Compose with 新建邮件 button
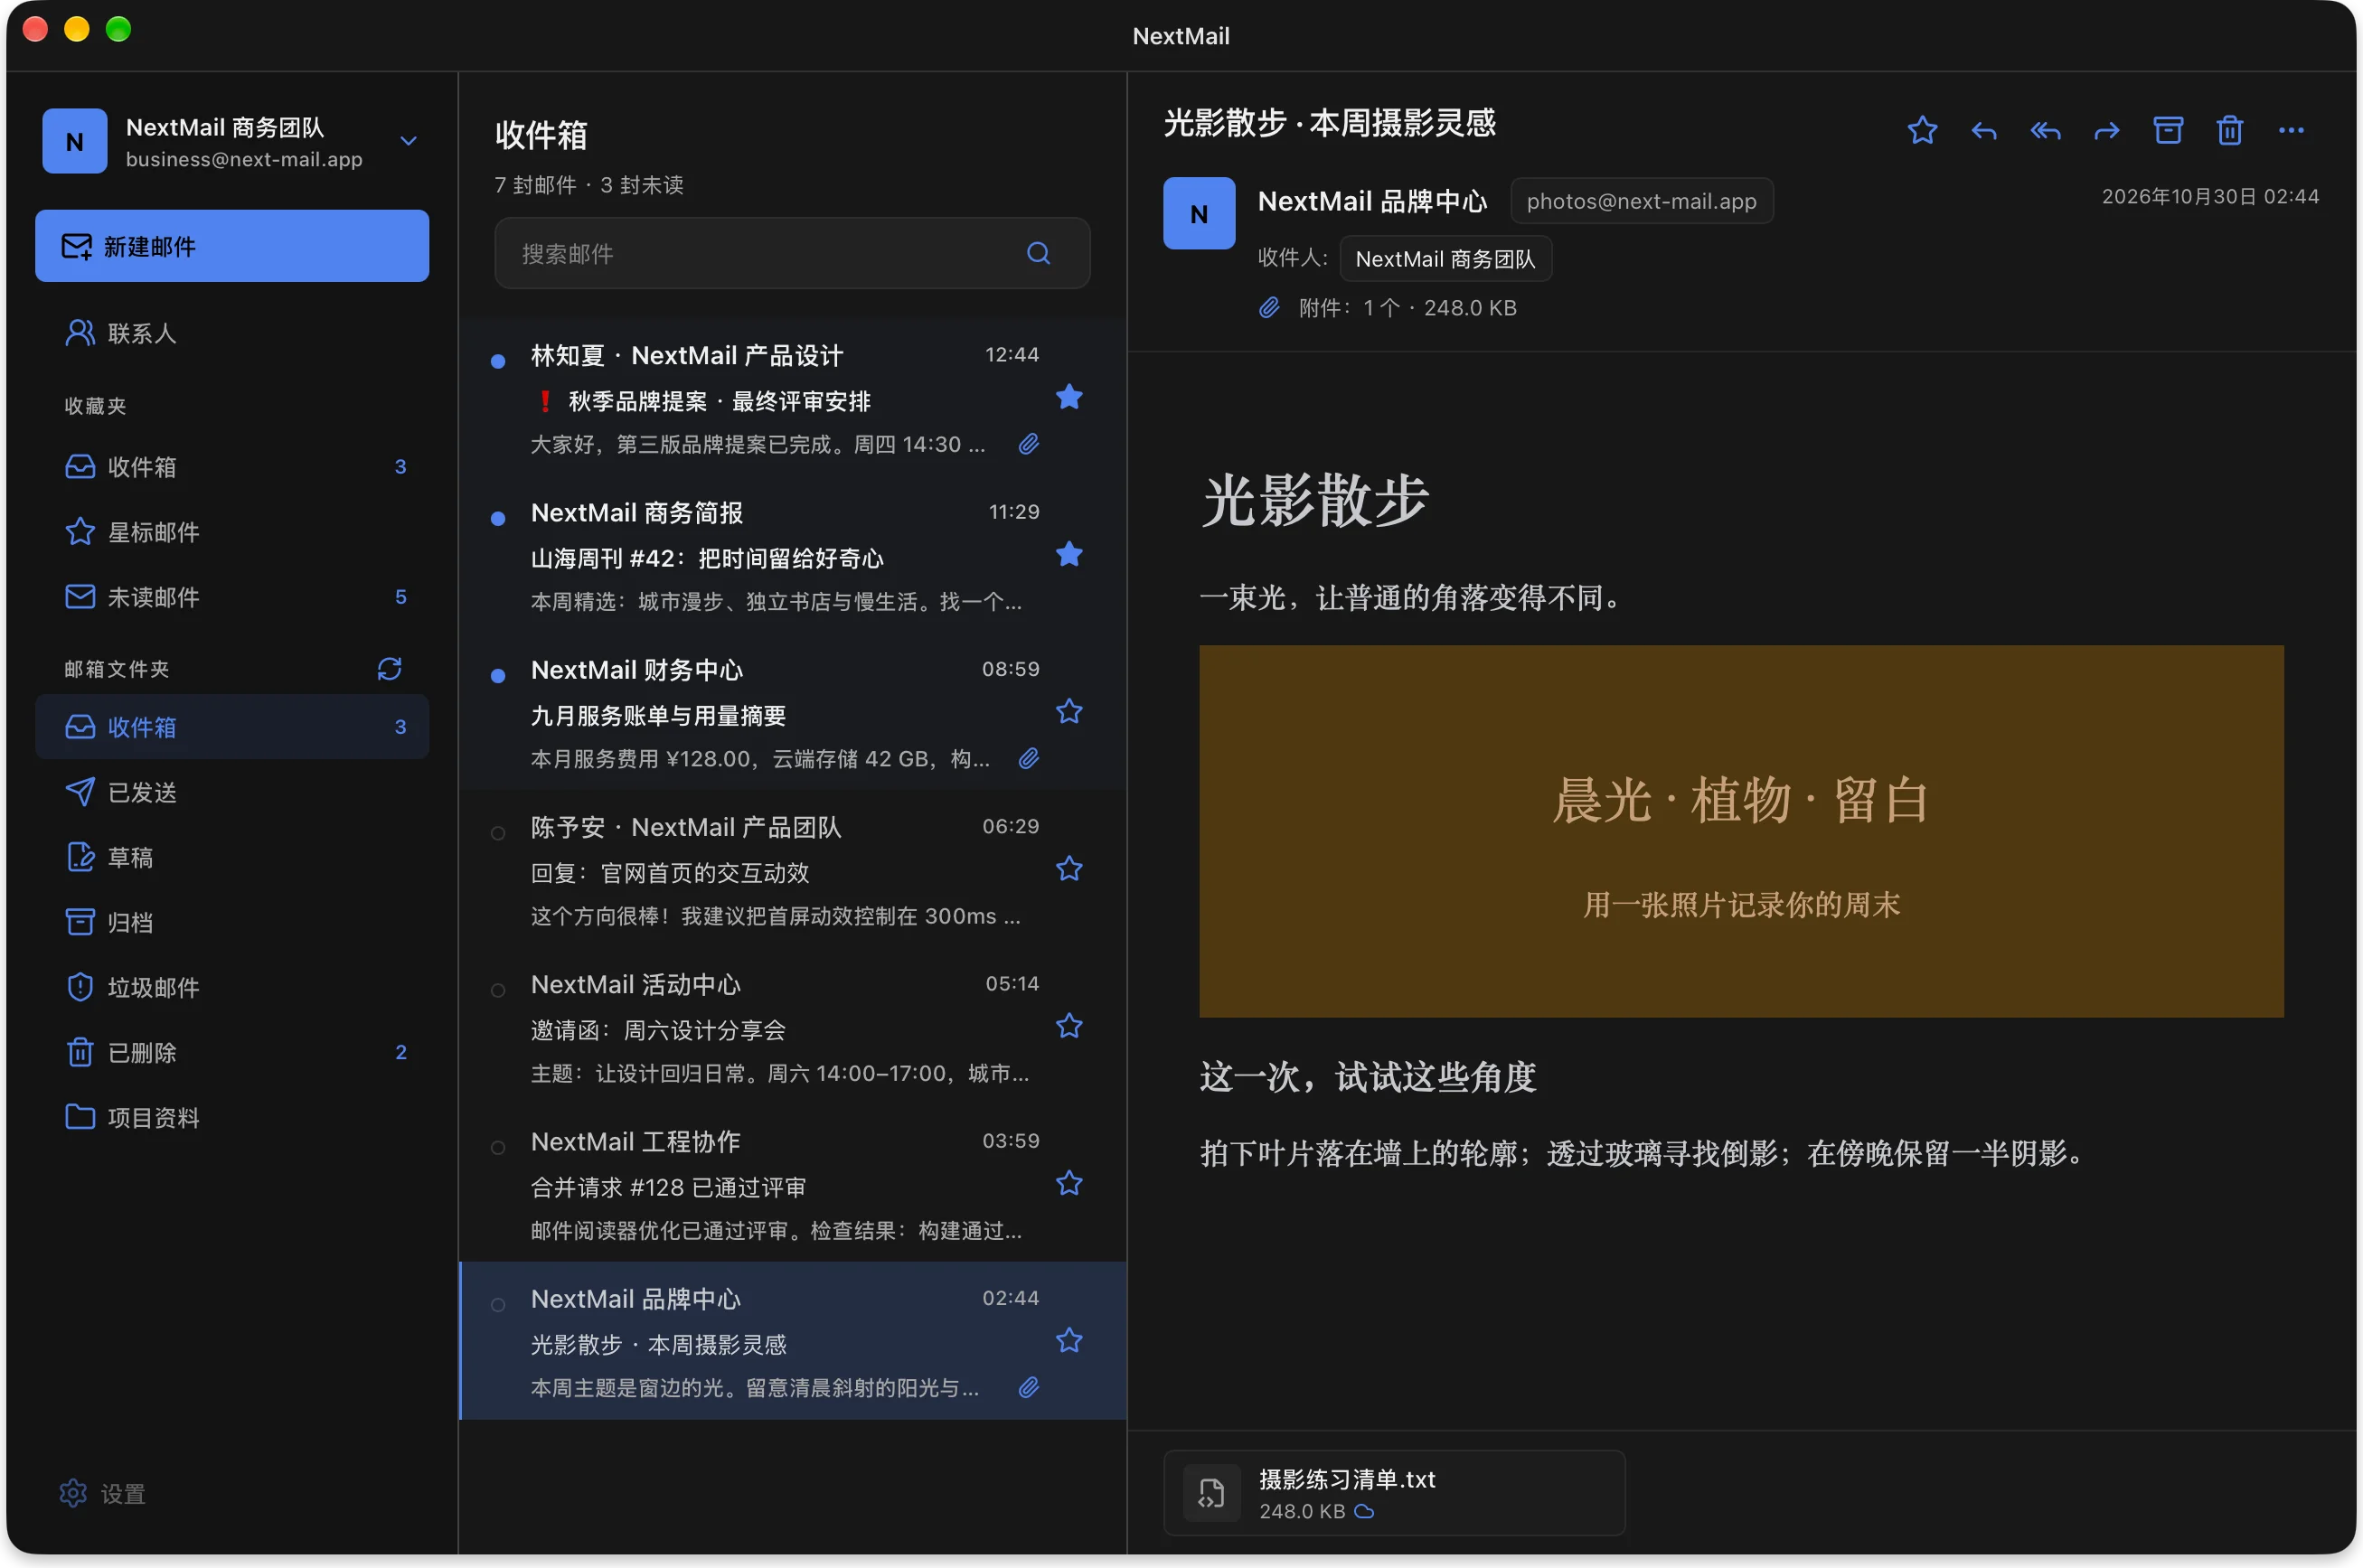 pyautogui.click(x=232, y=246)
